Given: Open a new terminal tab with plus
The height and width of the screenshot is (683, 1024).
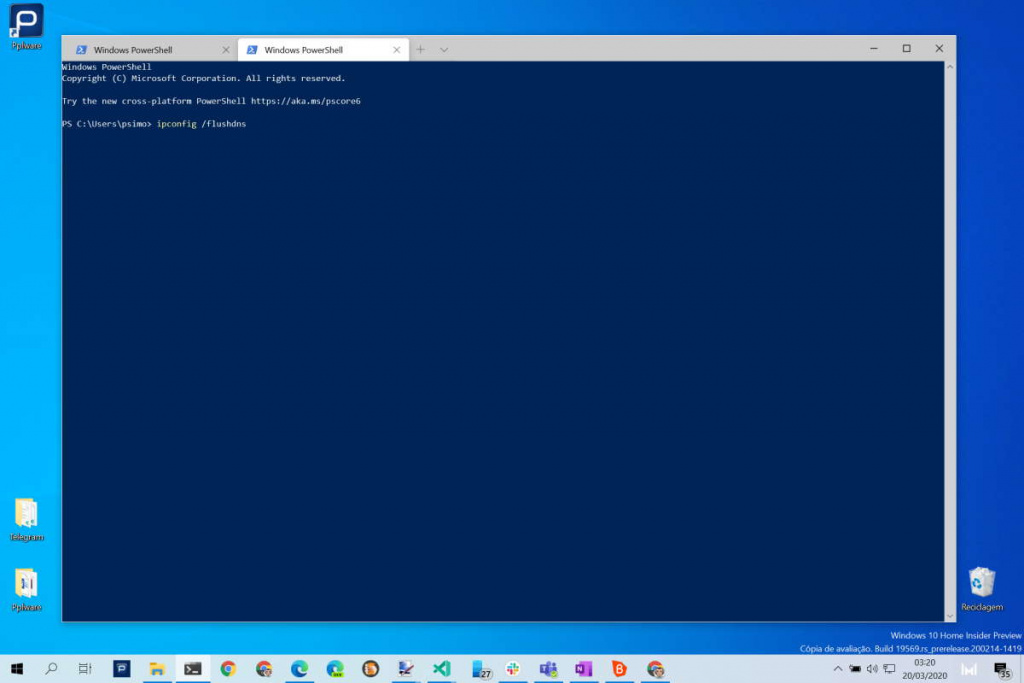Looking at the screenshot, I should 420,50.
